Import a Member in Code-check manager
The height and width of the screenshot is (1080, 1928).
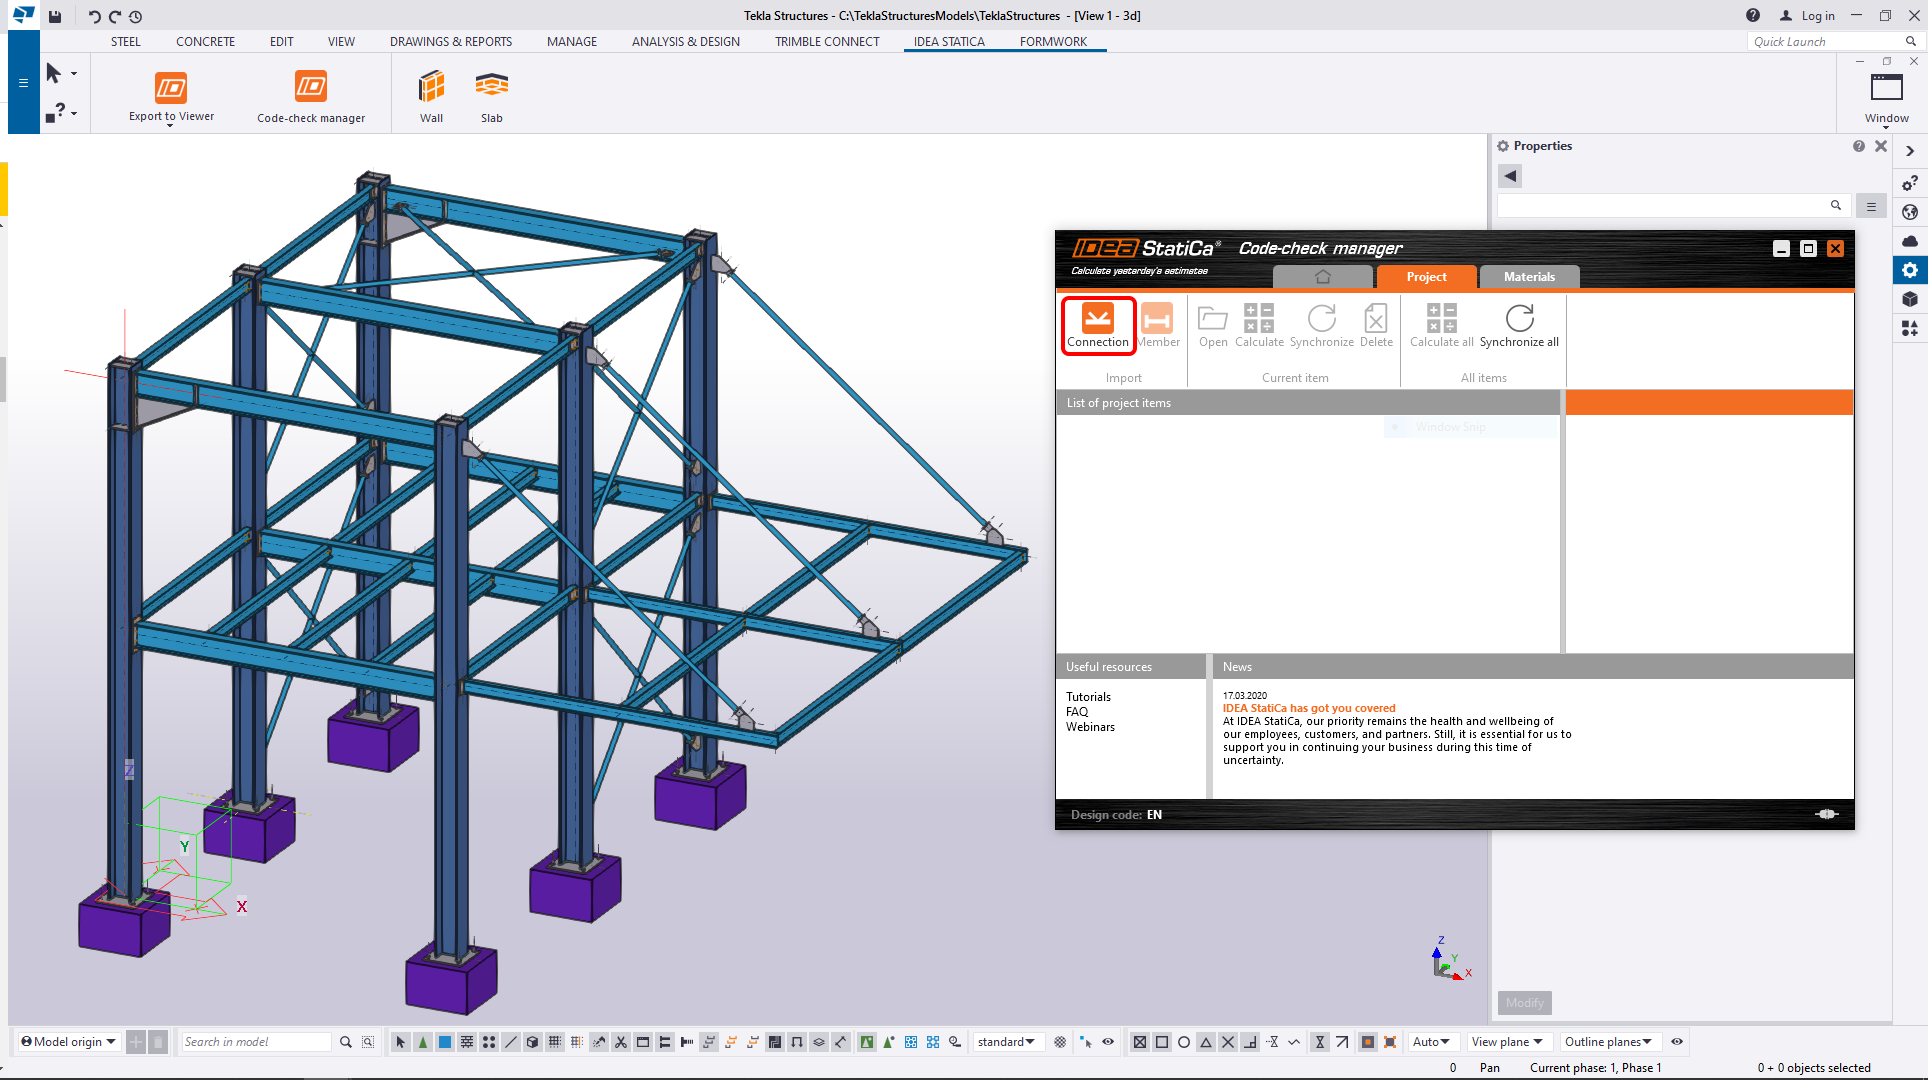[1158, 325]
